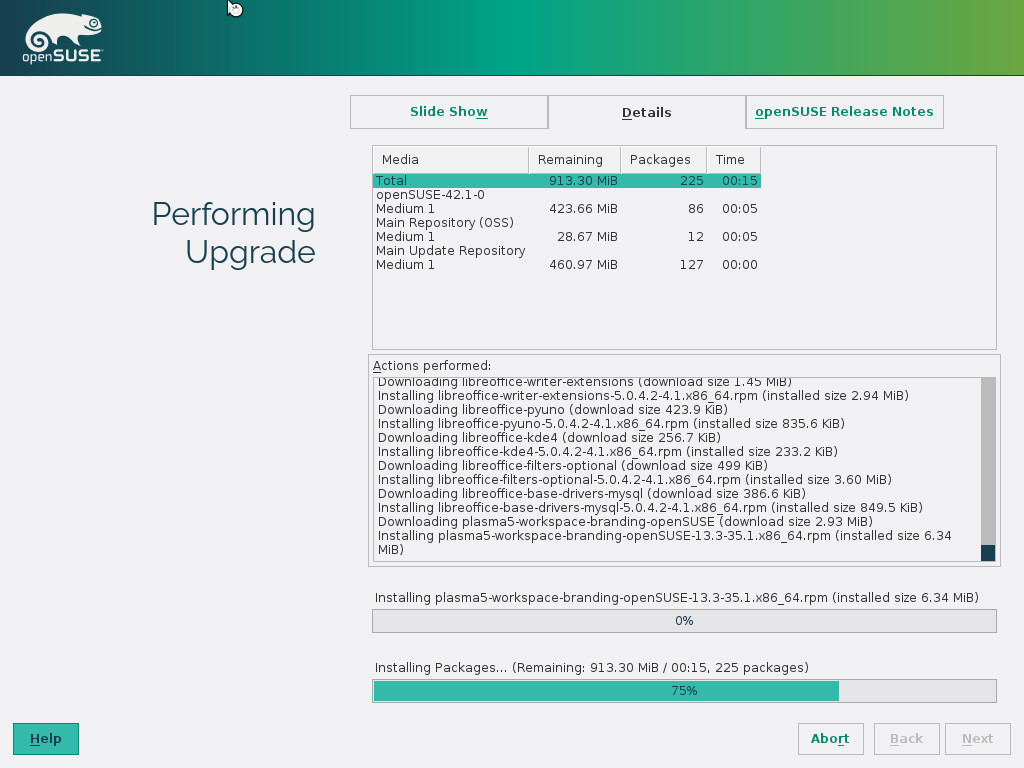1024x768 pixels.
Task: Click the greyed-out Next button
Action: [x=977, y=739]
